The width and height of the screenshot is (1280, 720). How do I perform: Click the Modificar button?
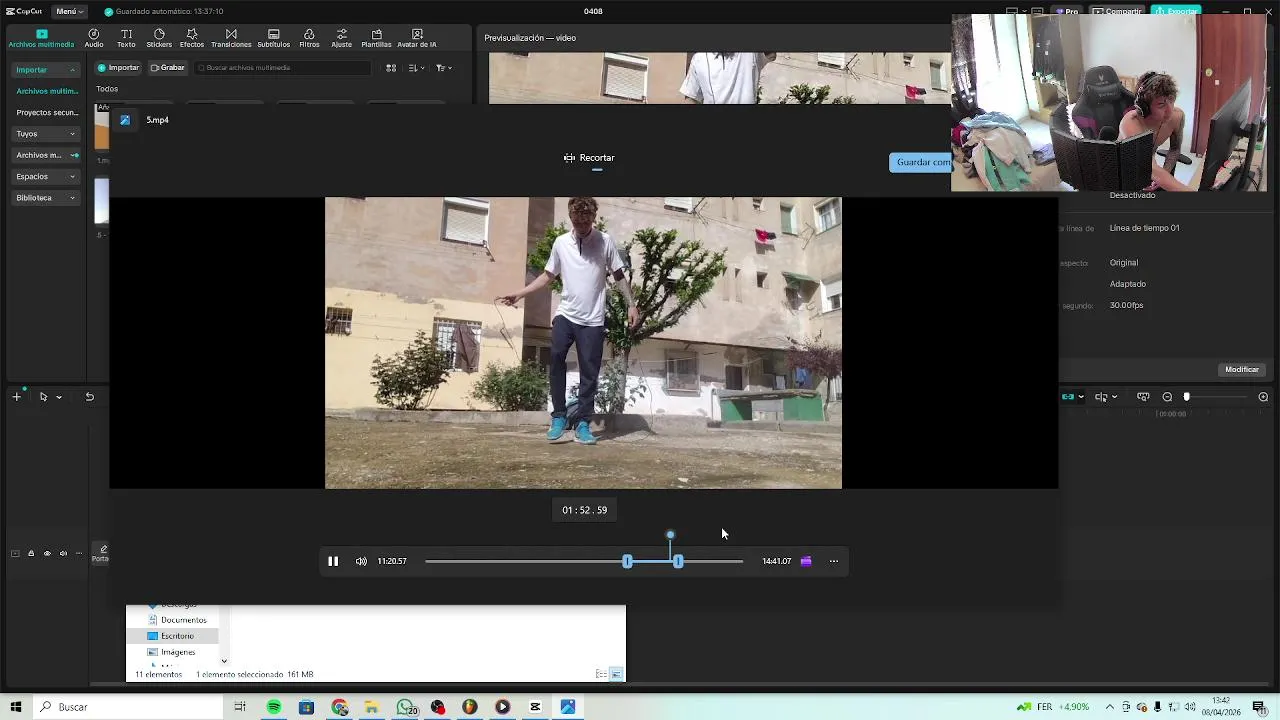click(1242, 370)
